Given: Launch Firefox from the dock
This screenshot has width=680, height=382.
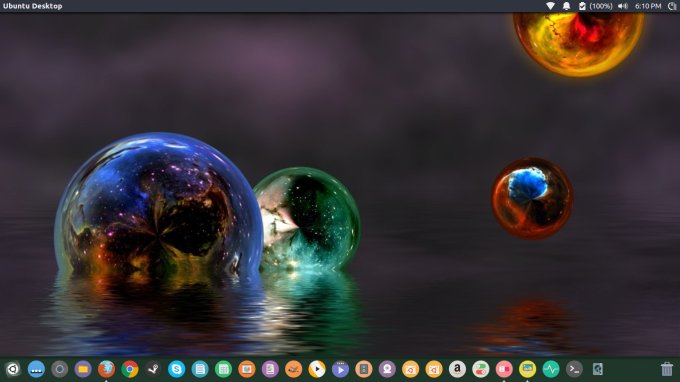Looking at the screenshot, I should [106, 369].
